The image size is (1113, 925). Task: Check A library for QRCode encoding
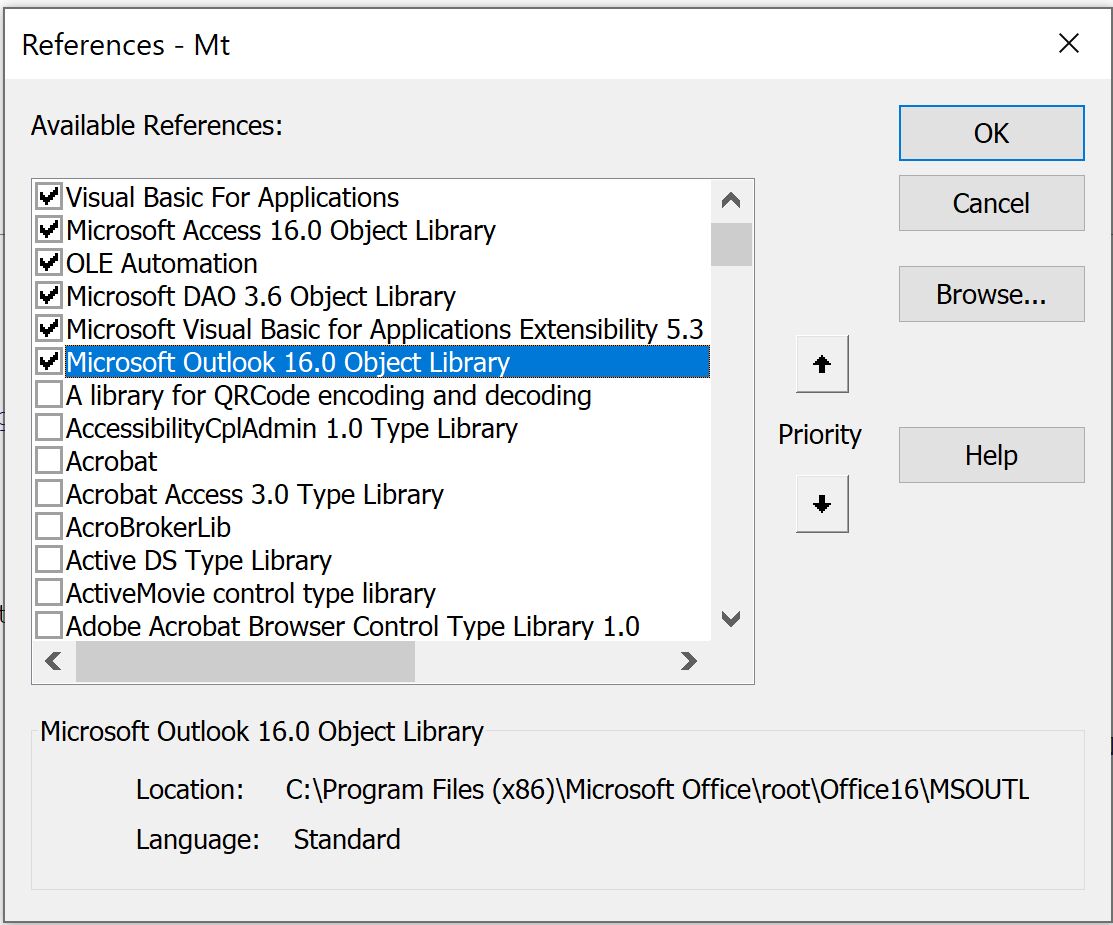click(48, 395)
